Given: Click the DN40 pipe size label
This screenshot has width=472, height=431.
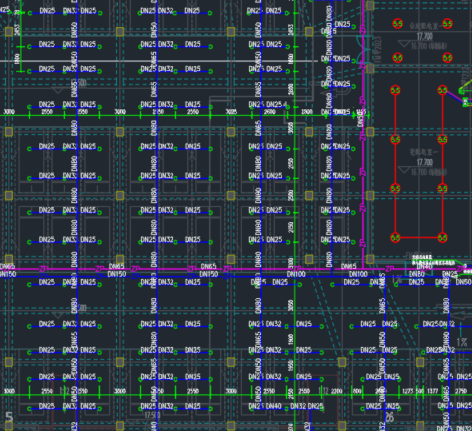Looking at the screenshot, I should click(x=274, y=406).
